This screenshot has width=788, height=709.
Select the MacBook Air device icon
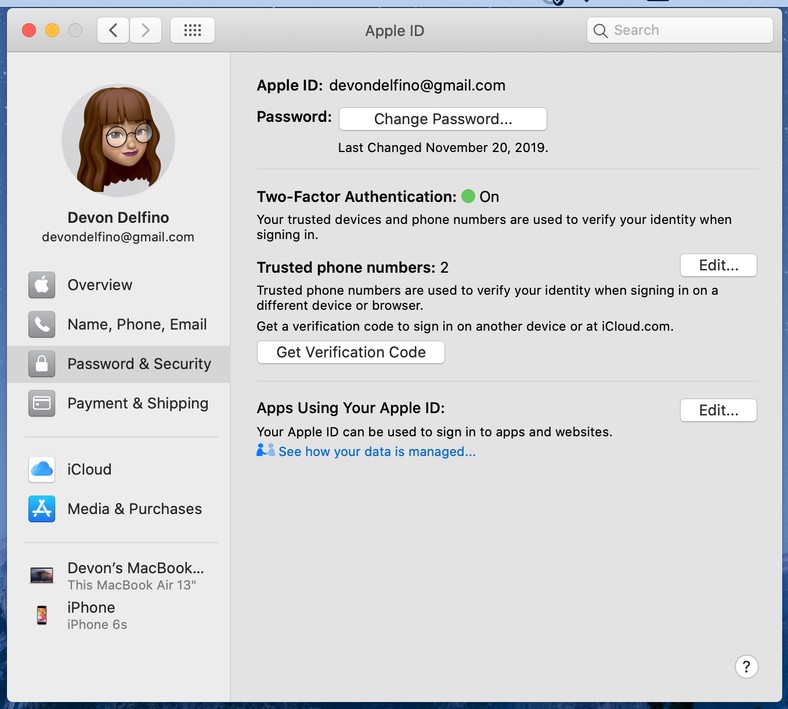coord(42,575)
